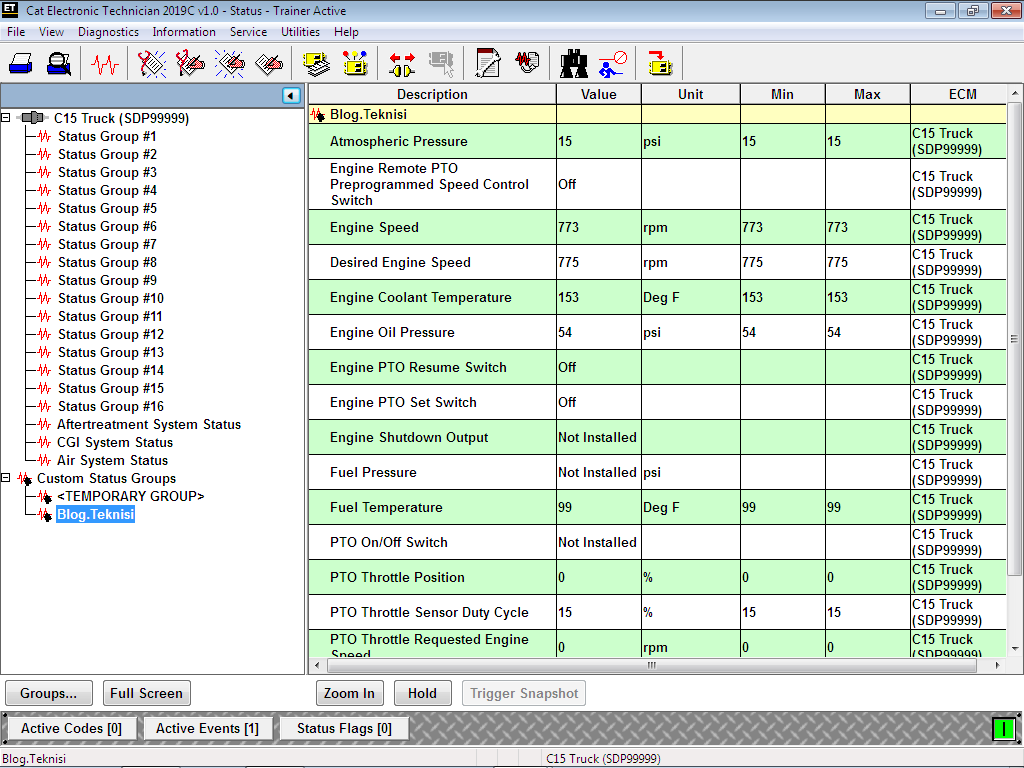This screenshot has height=768, width=1024.
Task: View Active Diagnostic Codes from the toolbar
Action: pos(151,62)
